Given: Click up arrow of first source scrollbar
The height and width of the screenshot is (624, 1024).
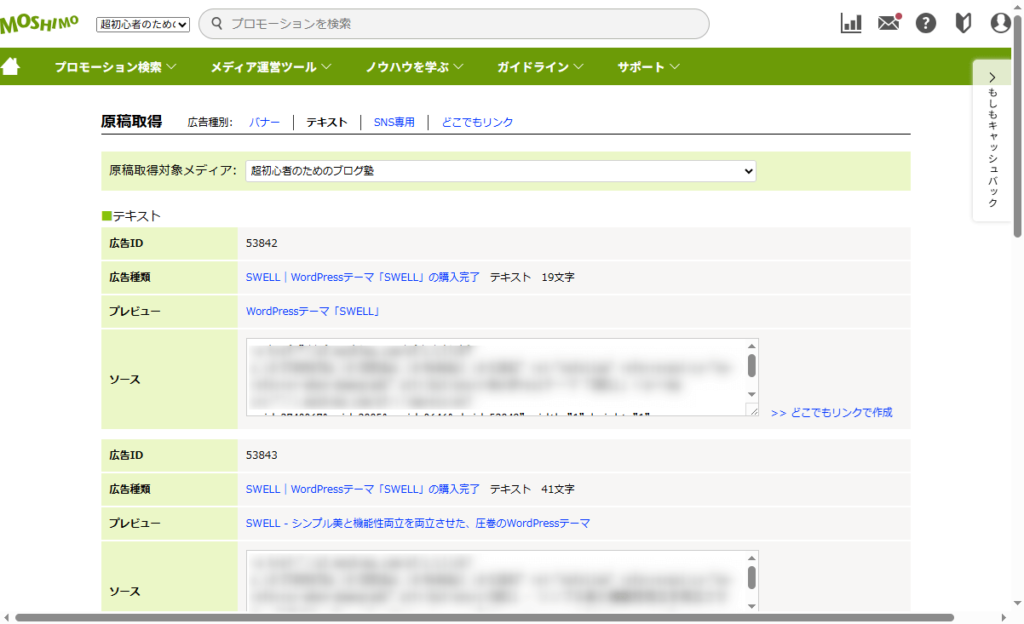Looking at the screenshot, I should pos(752,346).
